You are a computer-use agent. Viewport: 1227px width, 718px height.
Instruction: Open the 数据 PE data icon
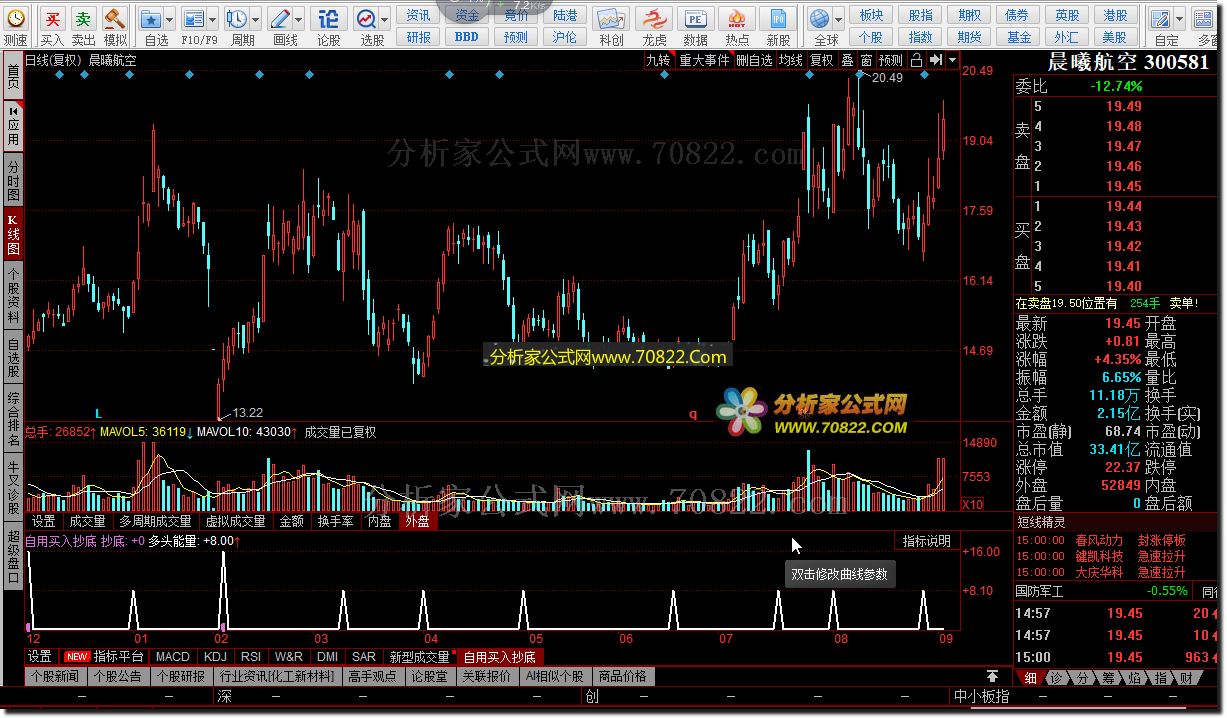click(695, 19)
